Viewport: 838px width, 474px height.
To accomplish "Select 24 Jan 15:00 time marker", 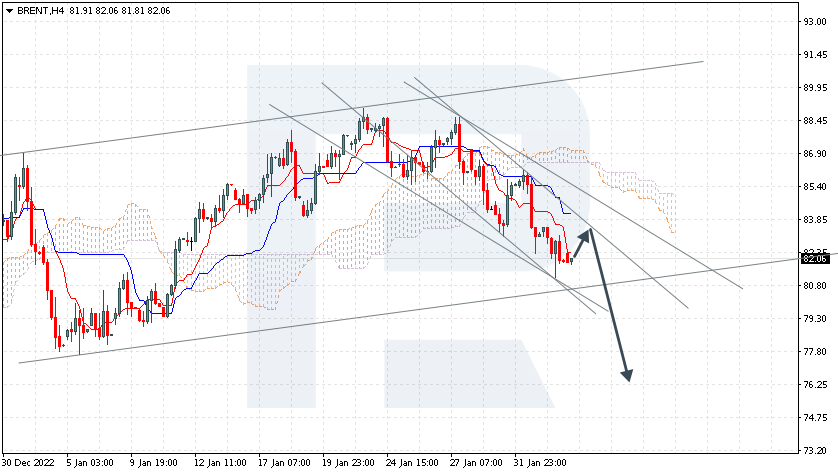I will click(x=411, y=464).
